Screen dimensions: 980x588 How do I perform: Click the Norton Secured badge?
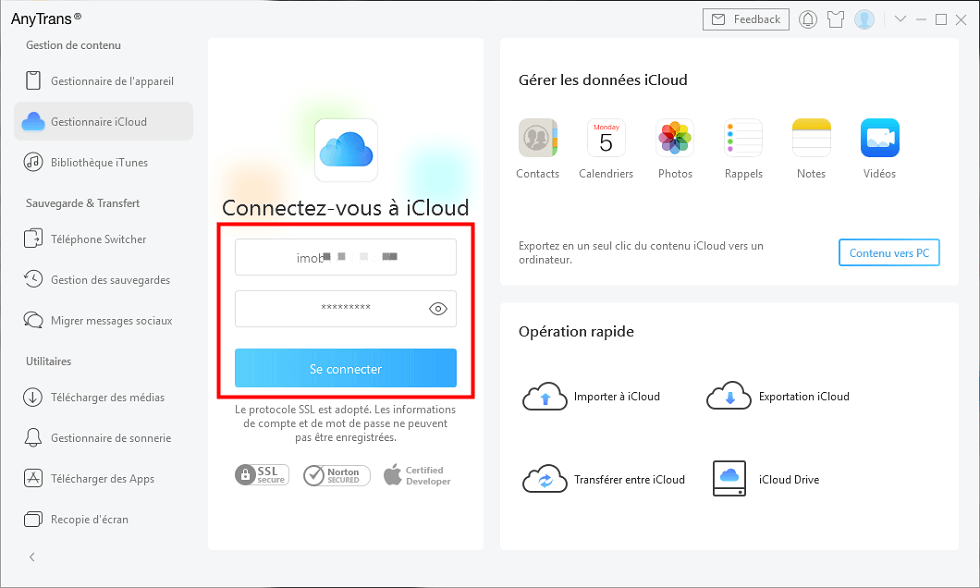pos(337,476)
